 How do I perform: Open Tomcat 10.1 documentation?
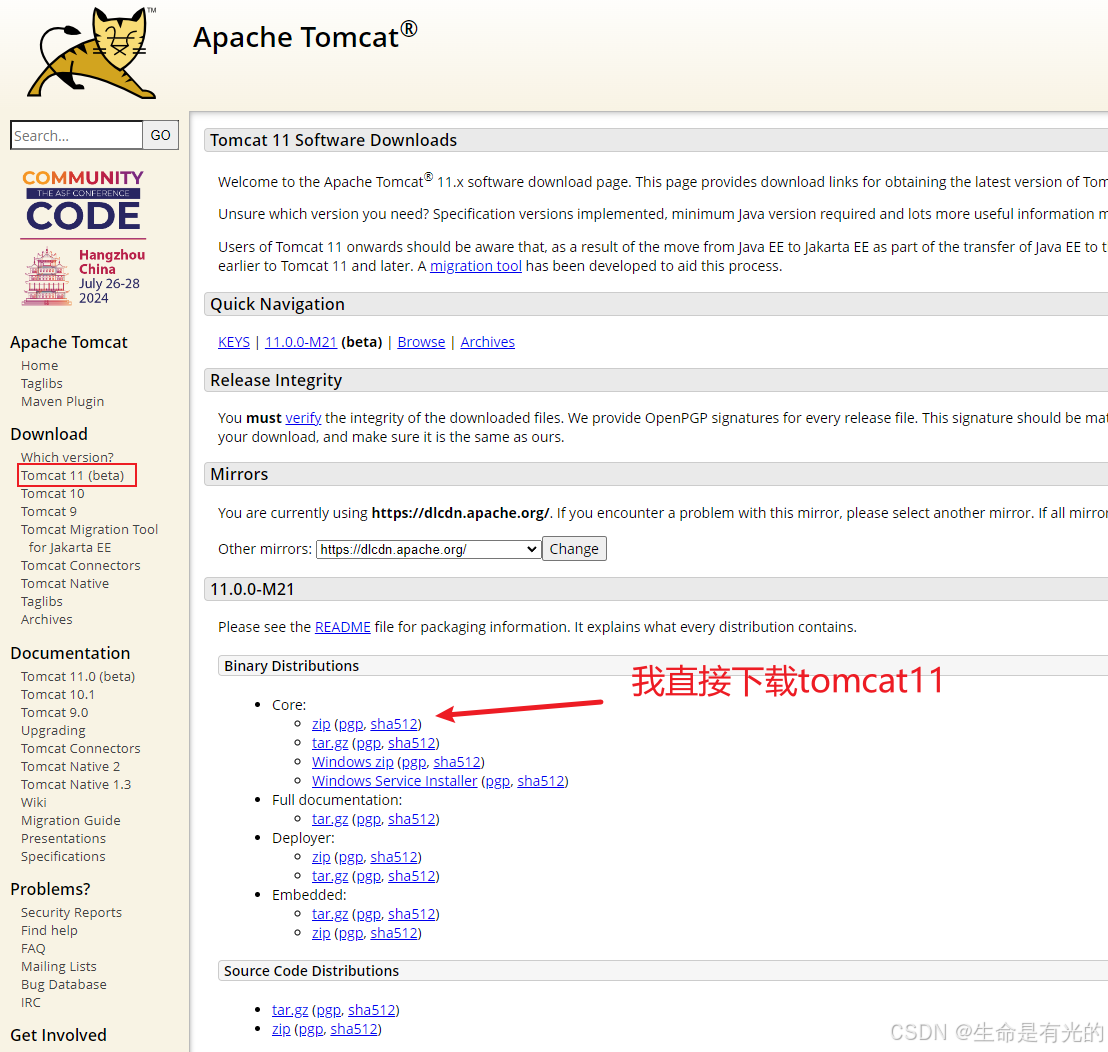(x=58, y=695)
